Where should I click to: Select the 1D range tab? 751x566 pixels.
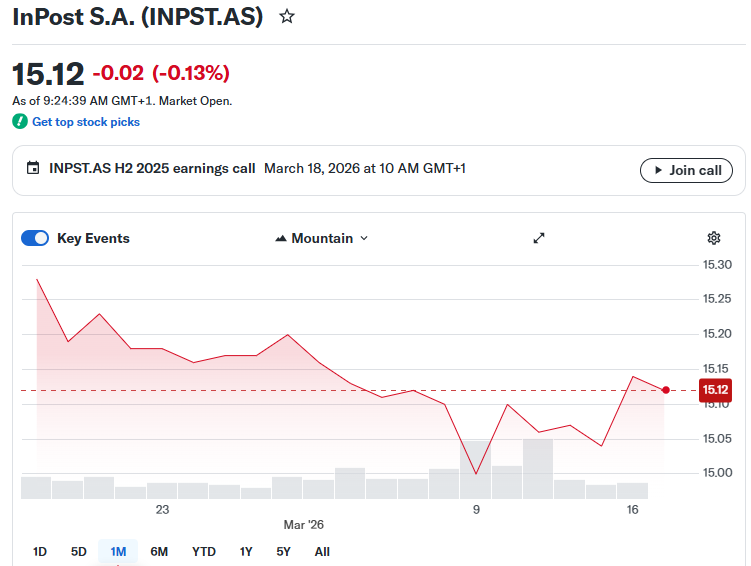click(x=40, y=552)
